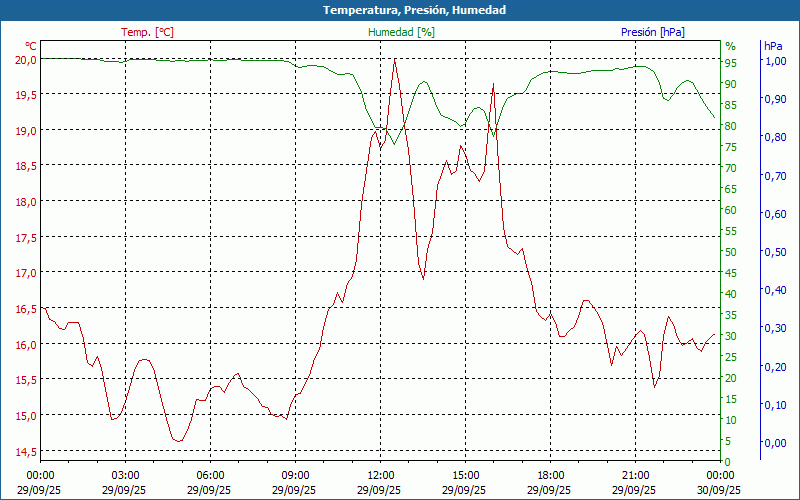Select the red Temp. [°C] legend label
Screen dimensions: 800x500
(x=147, y=32)
